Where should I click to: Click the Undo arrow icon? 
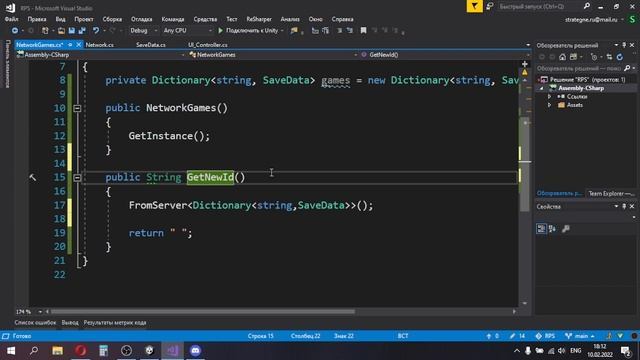click(96, 31)
